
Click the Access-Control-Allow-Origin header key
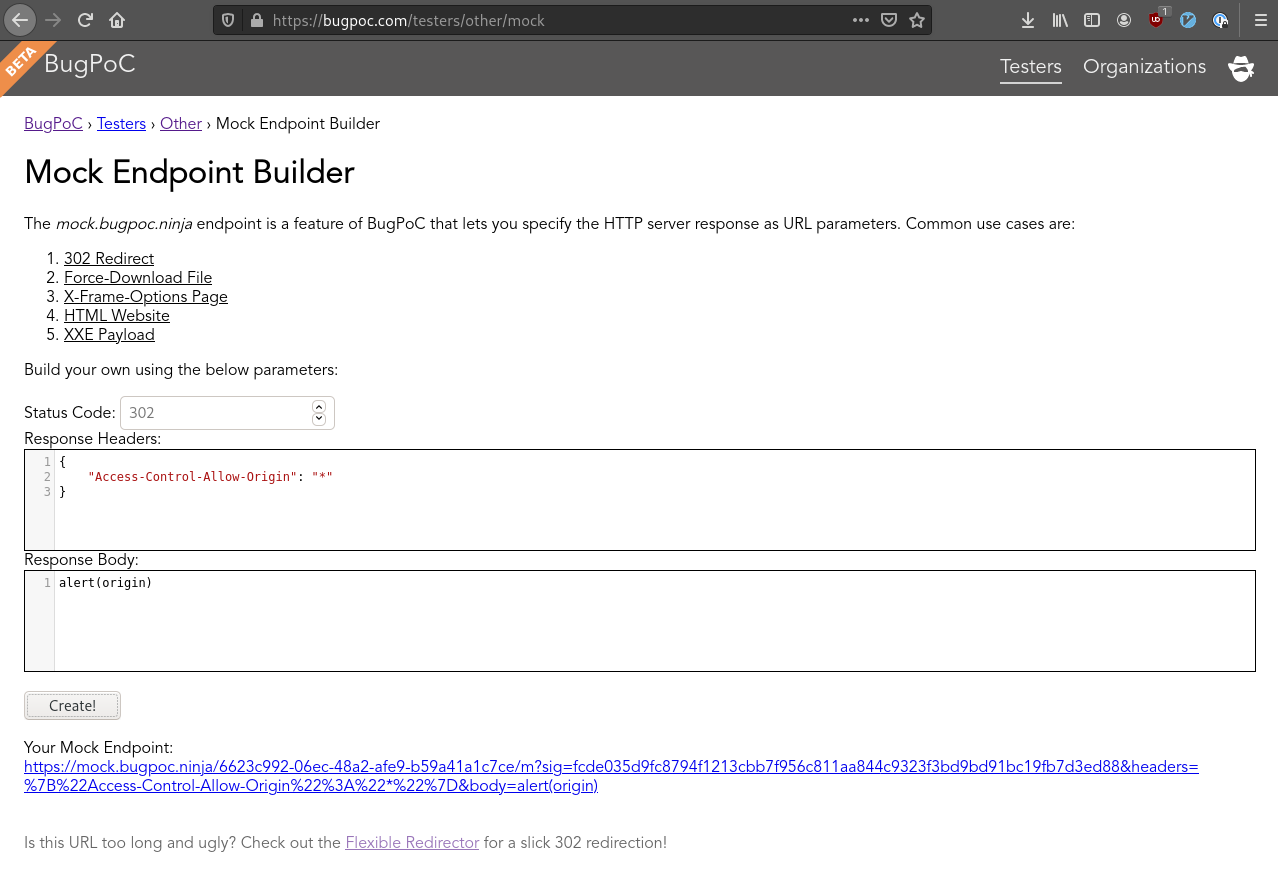point(193,477)
